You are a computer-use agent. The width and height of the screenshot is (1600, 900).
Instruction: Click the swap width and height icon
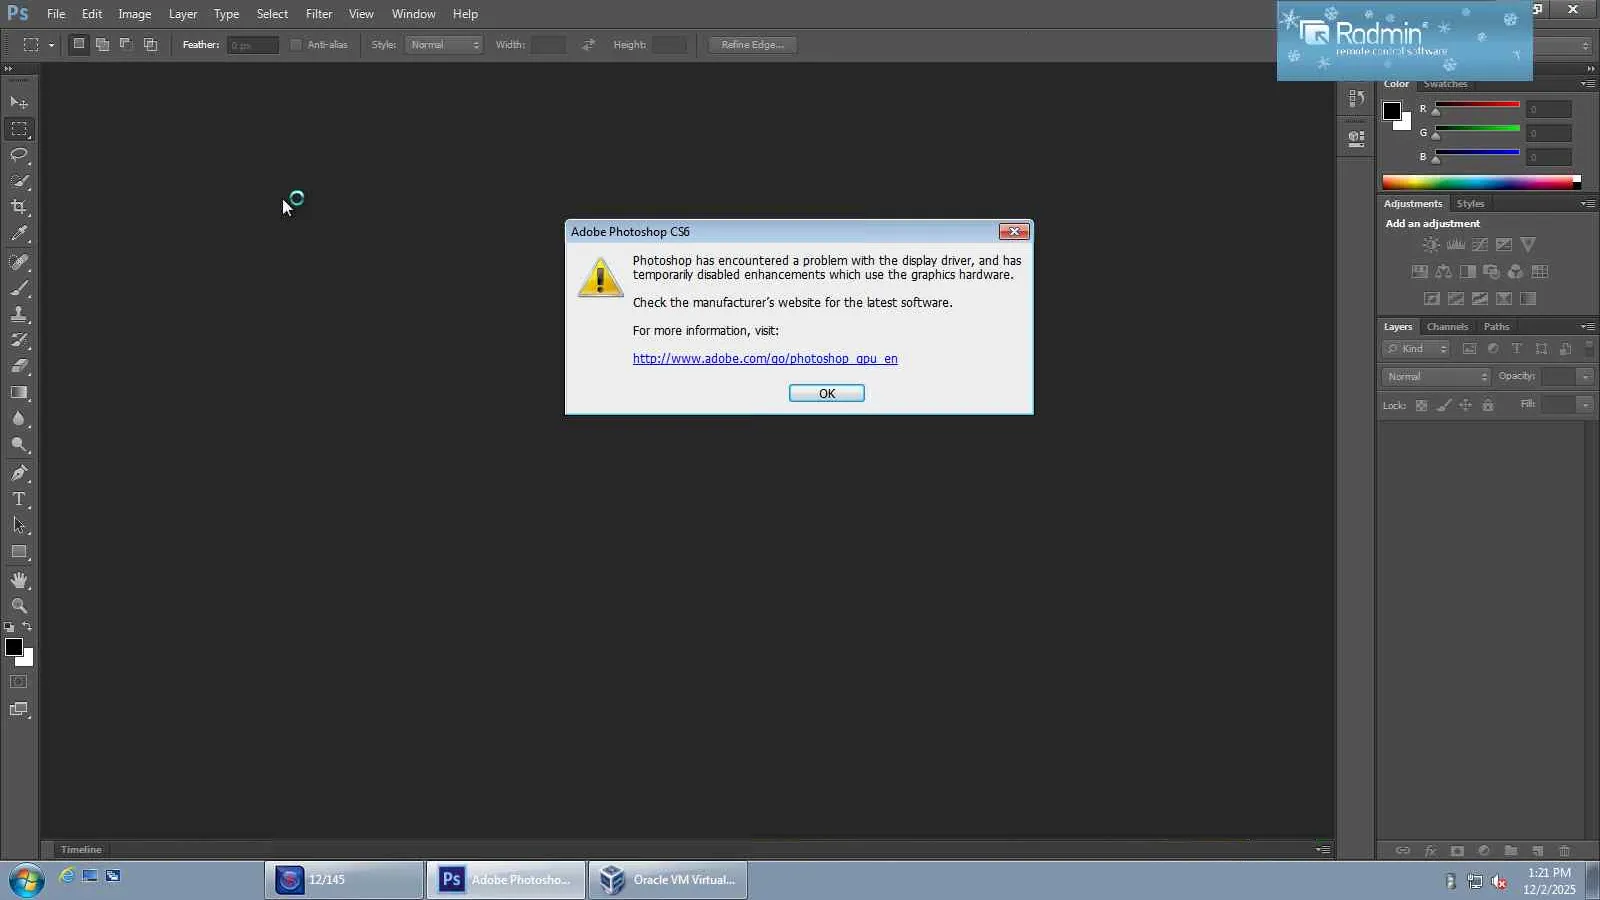pos(588,45)
